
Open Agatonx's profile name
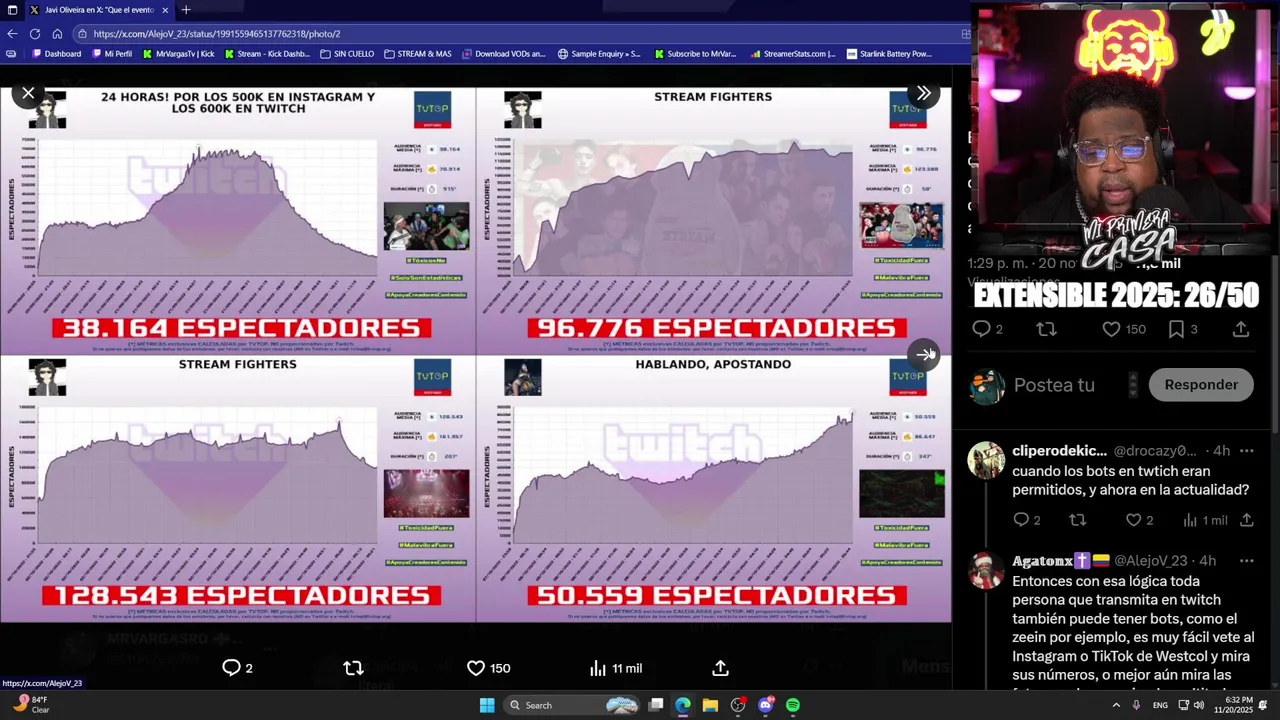1041,561
